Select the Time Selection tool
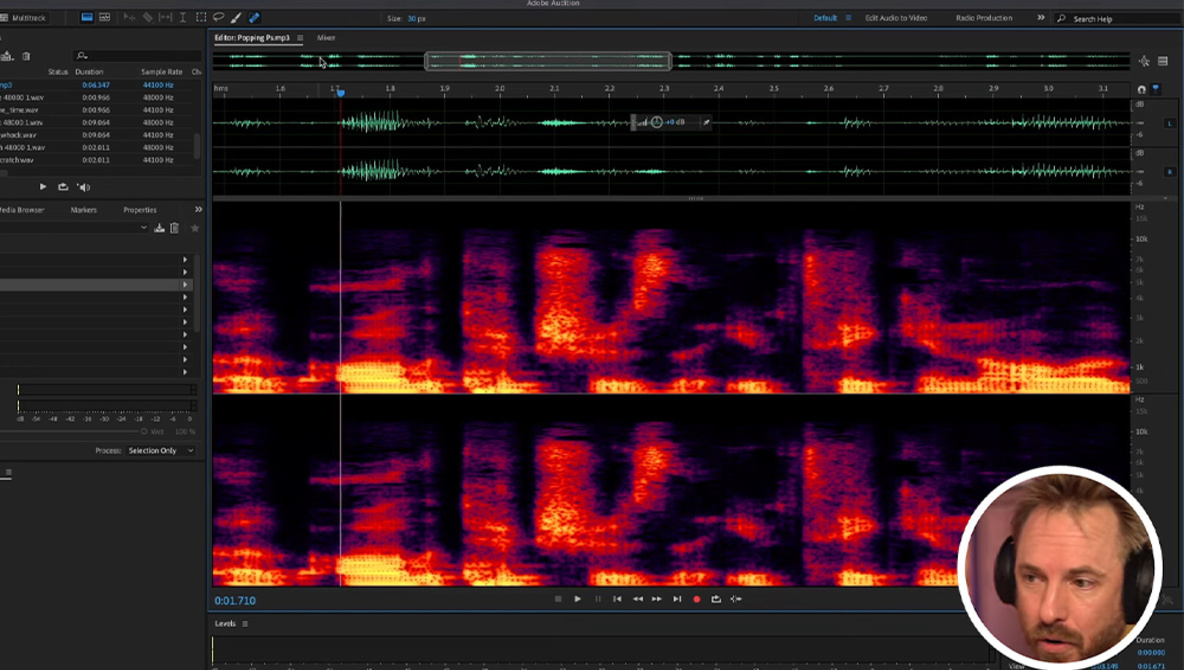The height and width of the screenshot is (670, 1184). coord(183,18)
